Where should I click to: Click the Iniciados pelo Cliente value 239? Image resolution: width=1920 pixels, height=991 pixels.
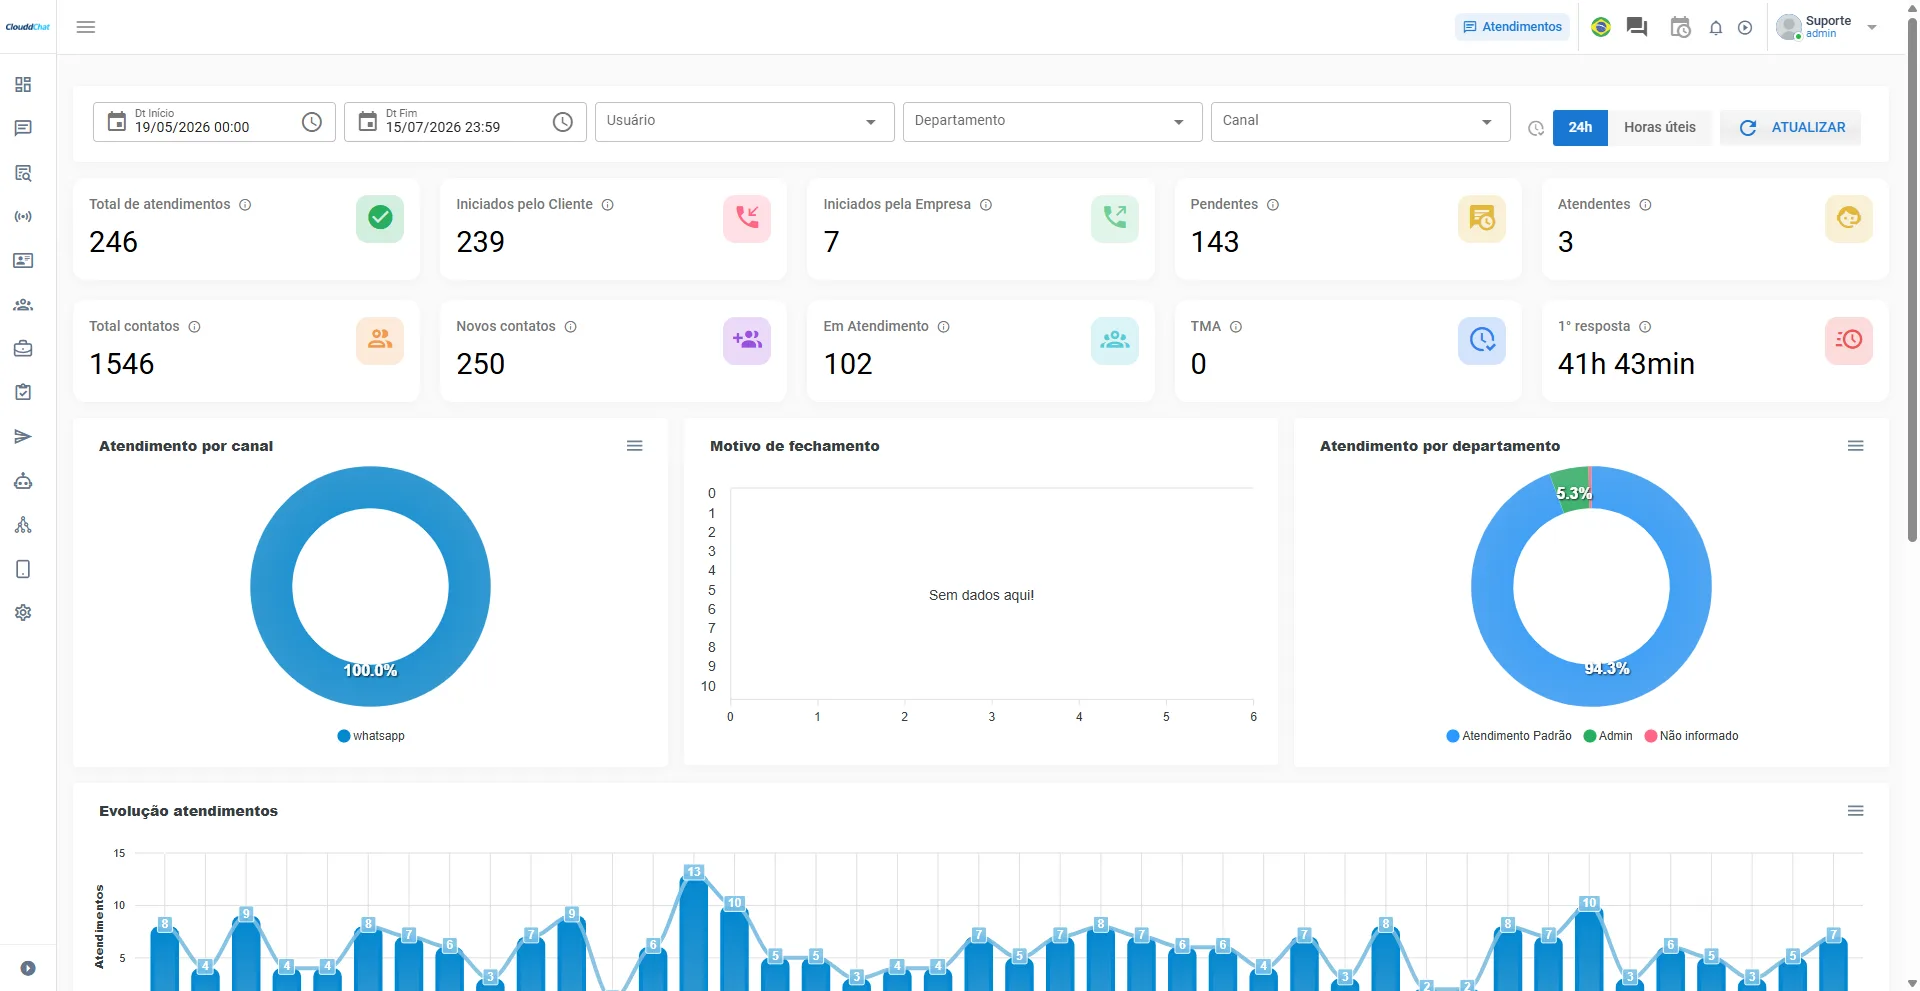coord(480,242)
